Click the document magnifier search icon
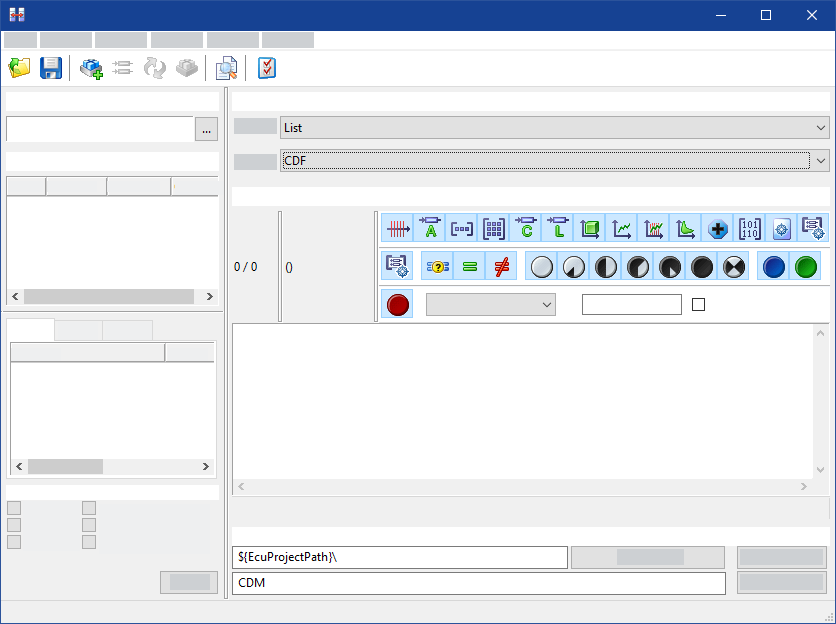 (227, 68)
